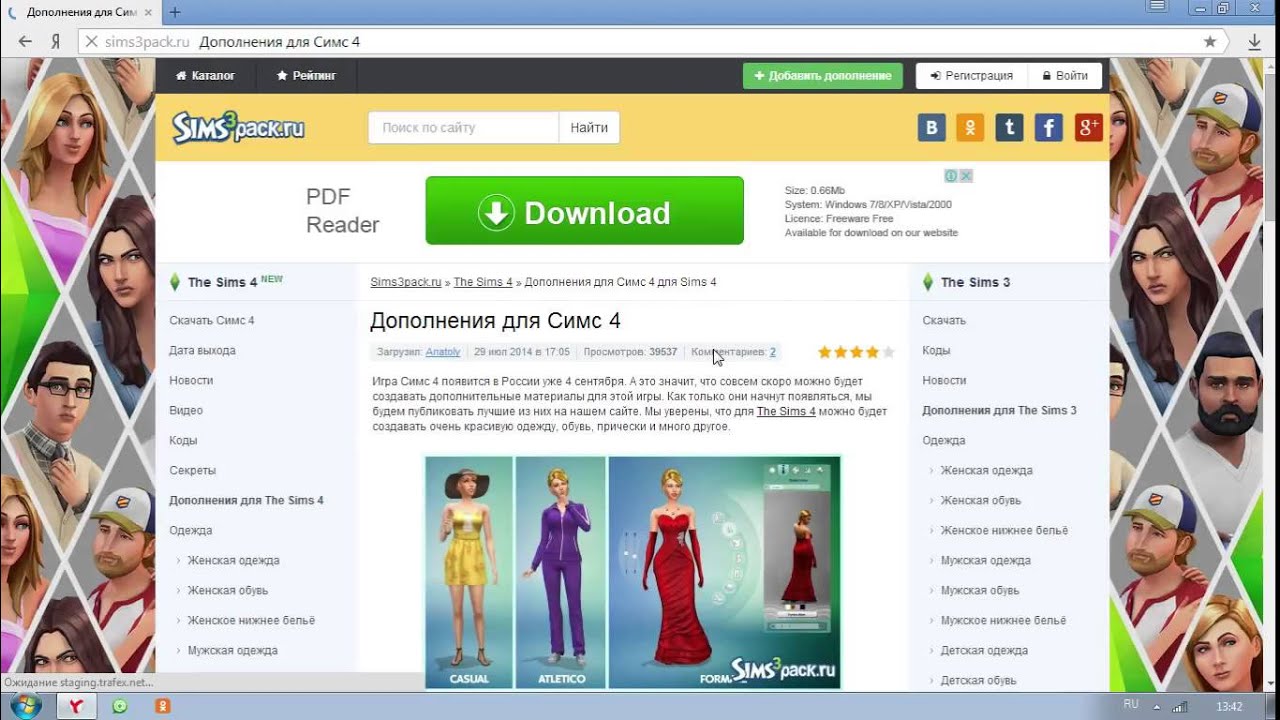Open browser menu hamburger icon

tap(1157, 8)
